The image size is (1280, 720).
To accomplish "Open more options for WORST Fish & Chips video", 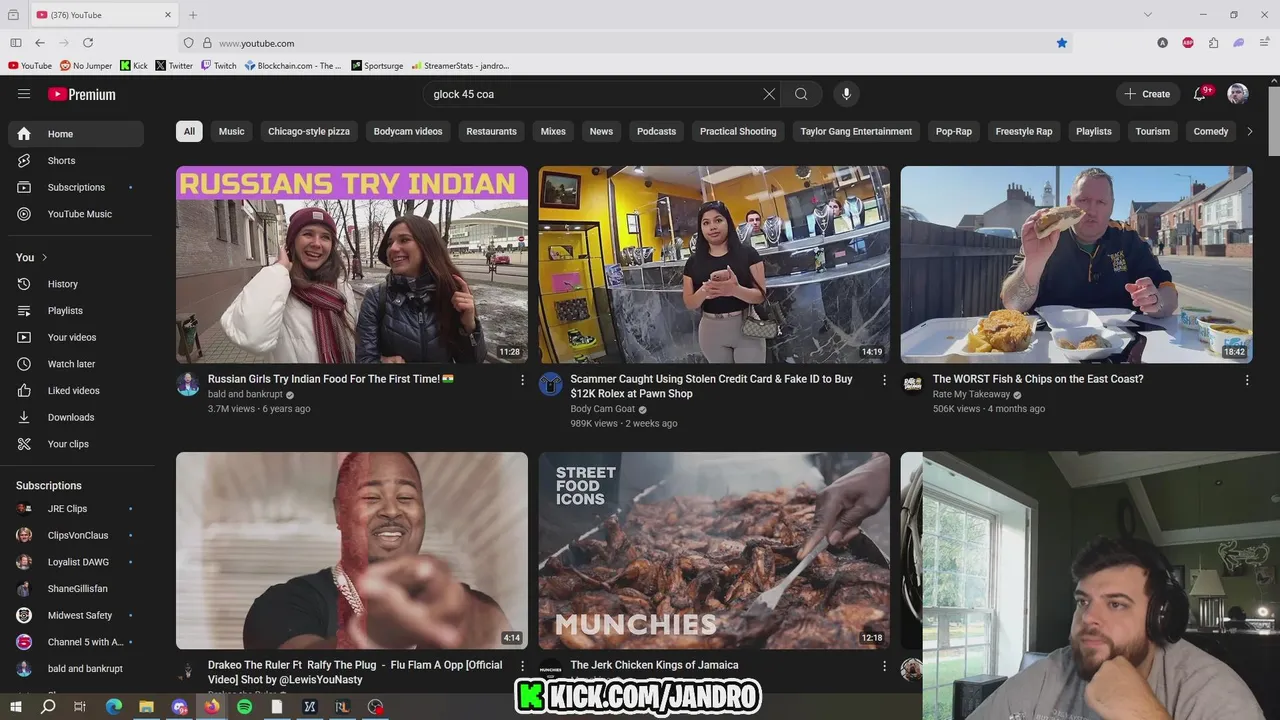I will (1247, 380).
